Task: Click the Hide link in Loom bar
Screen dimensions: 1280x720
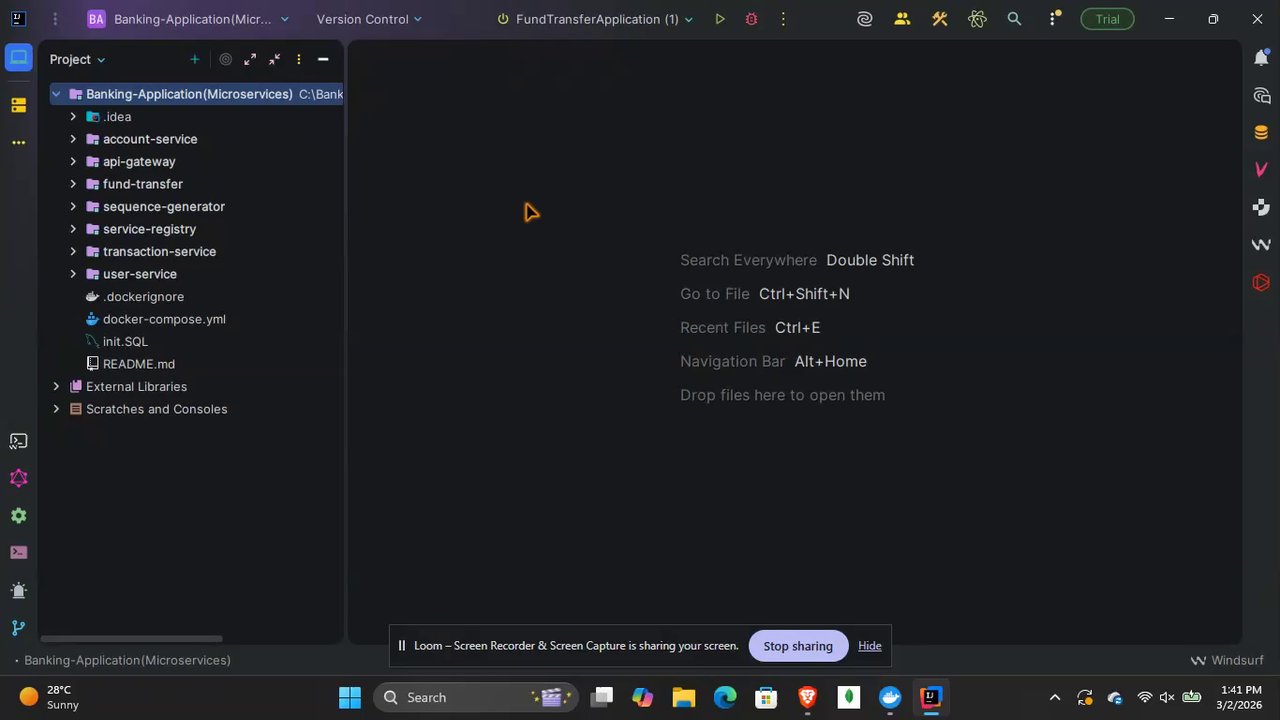Action: [870, 646]
